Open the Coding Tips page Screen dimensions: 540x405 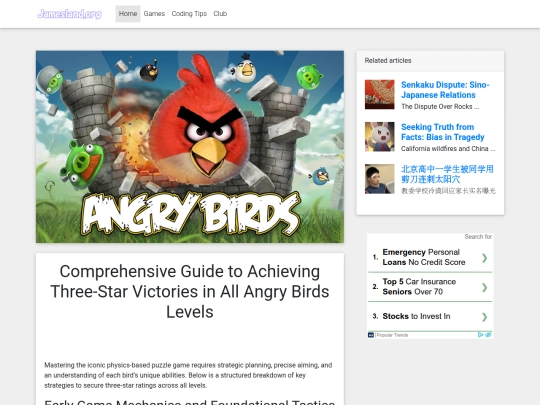tap(189, 14)
